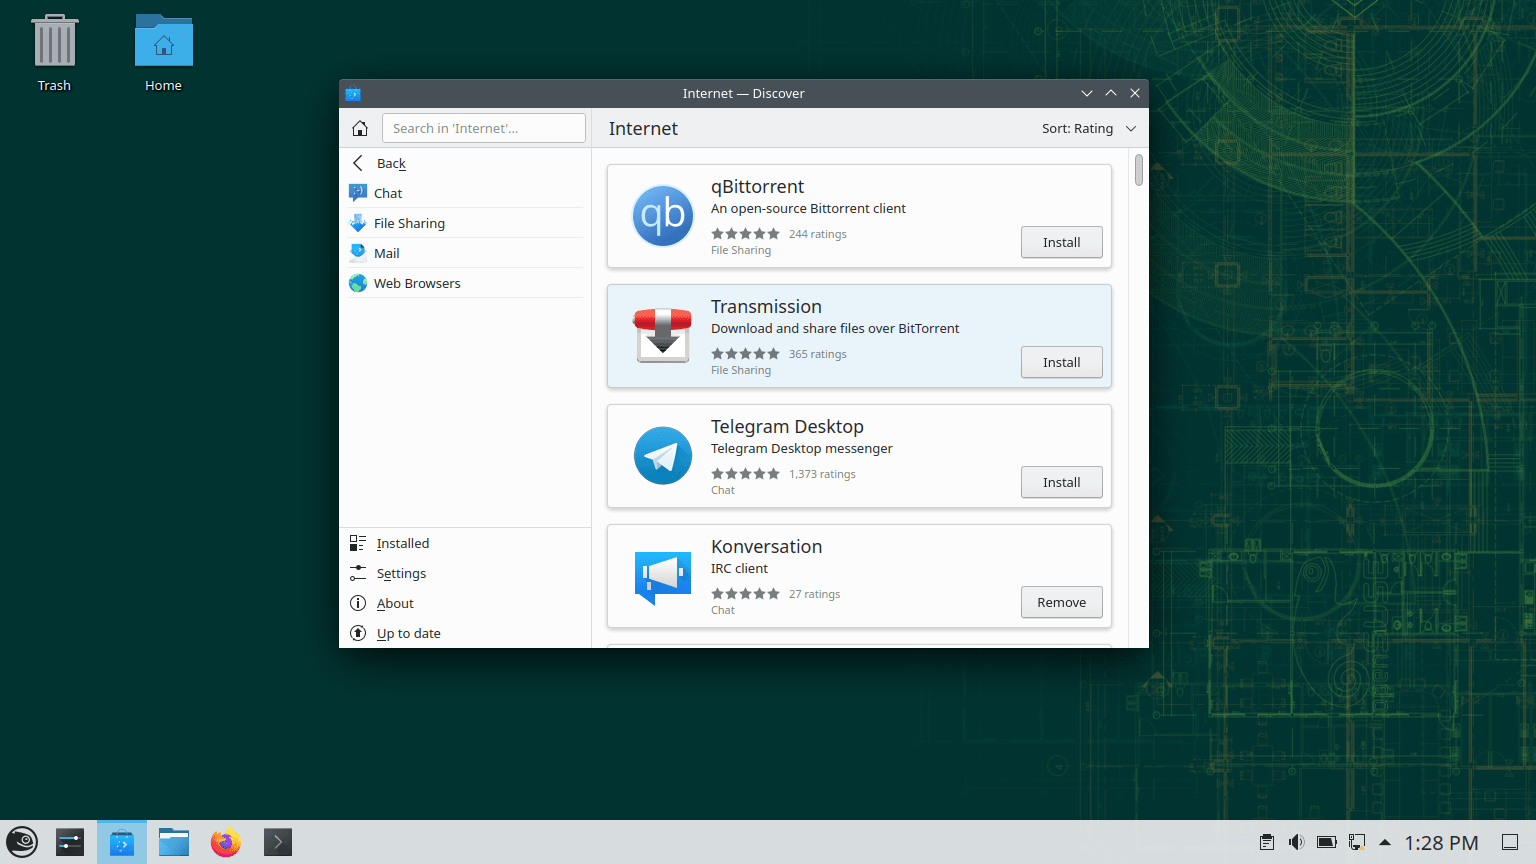This screenshot has height=864, width=1536.
Task: Install Transmission
Action: [1061, 362]
